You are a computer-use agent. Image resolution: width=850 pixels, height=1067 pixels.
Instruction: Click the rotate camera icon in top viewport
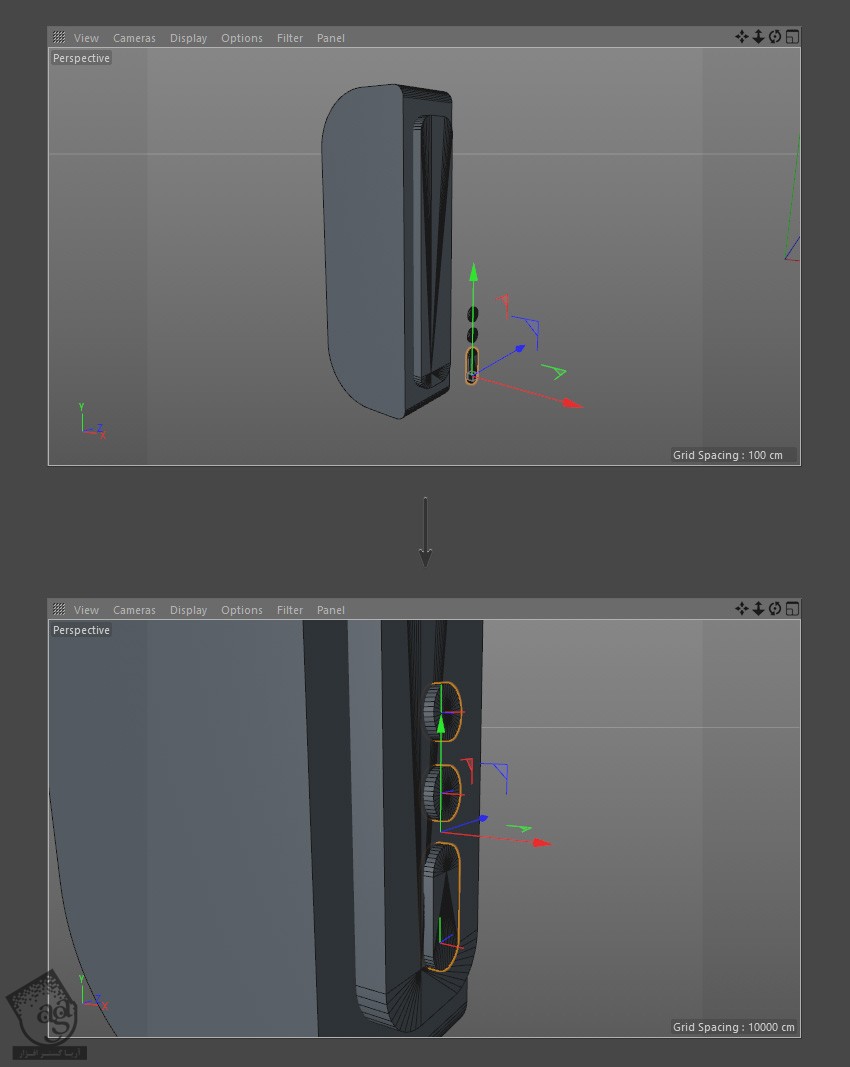775,37
